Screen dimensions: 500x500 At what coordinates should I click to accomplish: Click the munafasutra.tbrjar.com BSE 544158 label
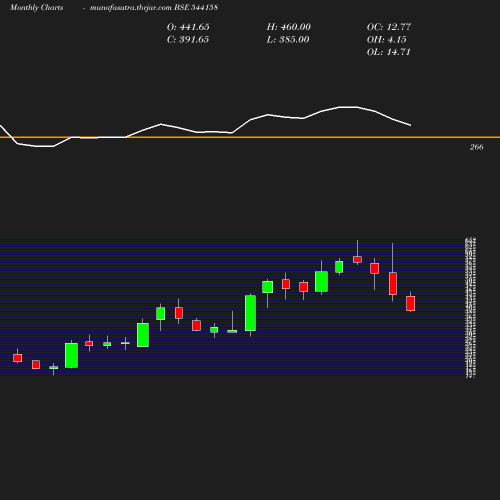154,7
